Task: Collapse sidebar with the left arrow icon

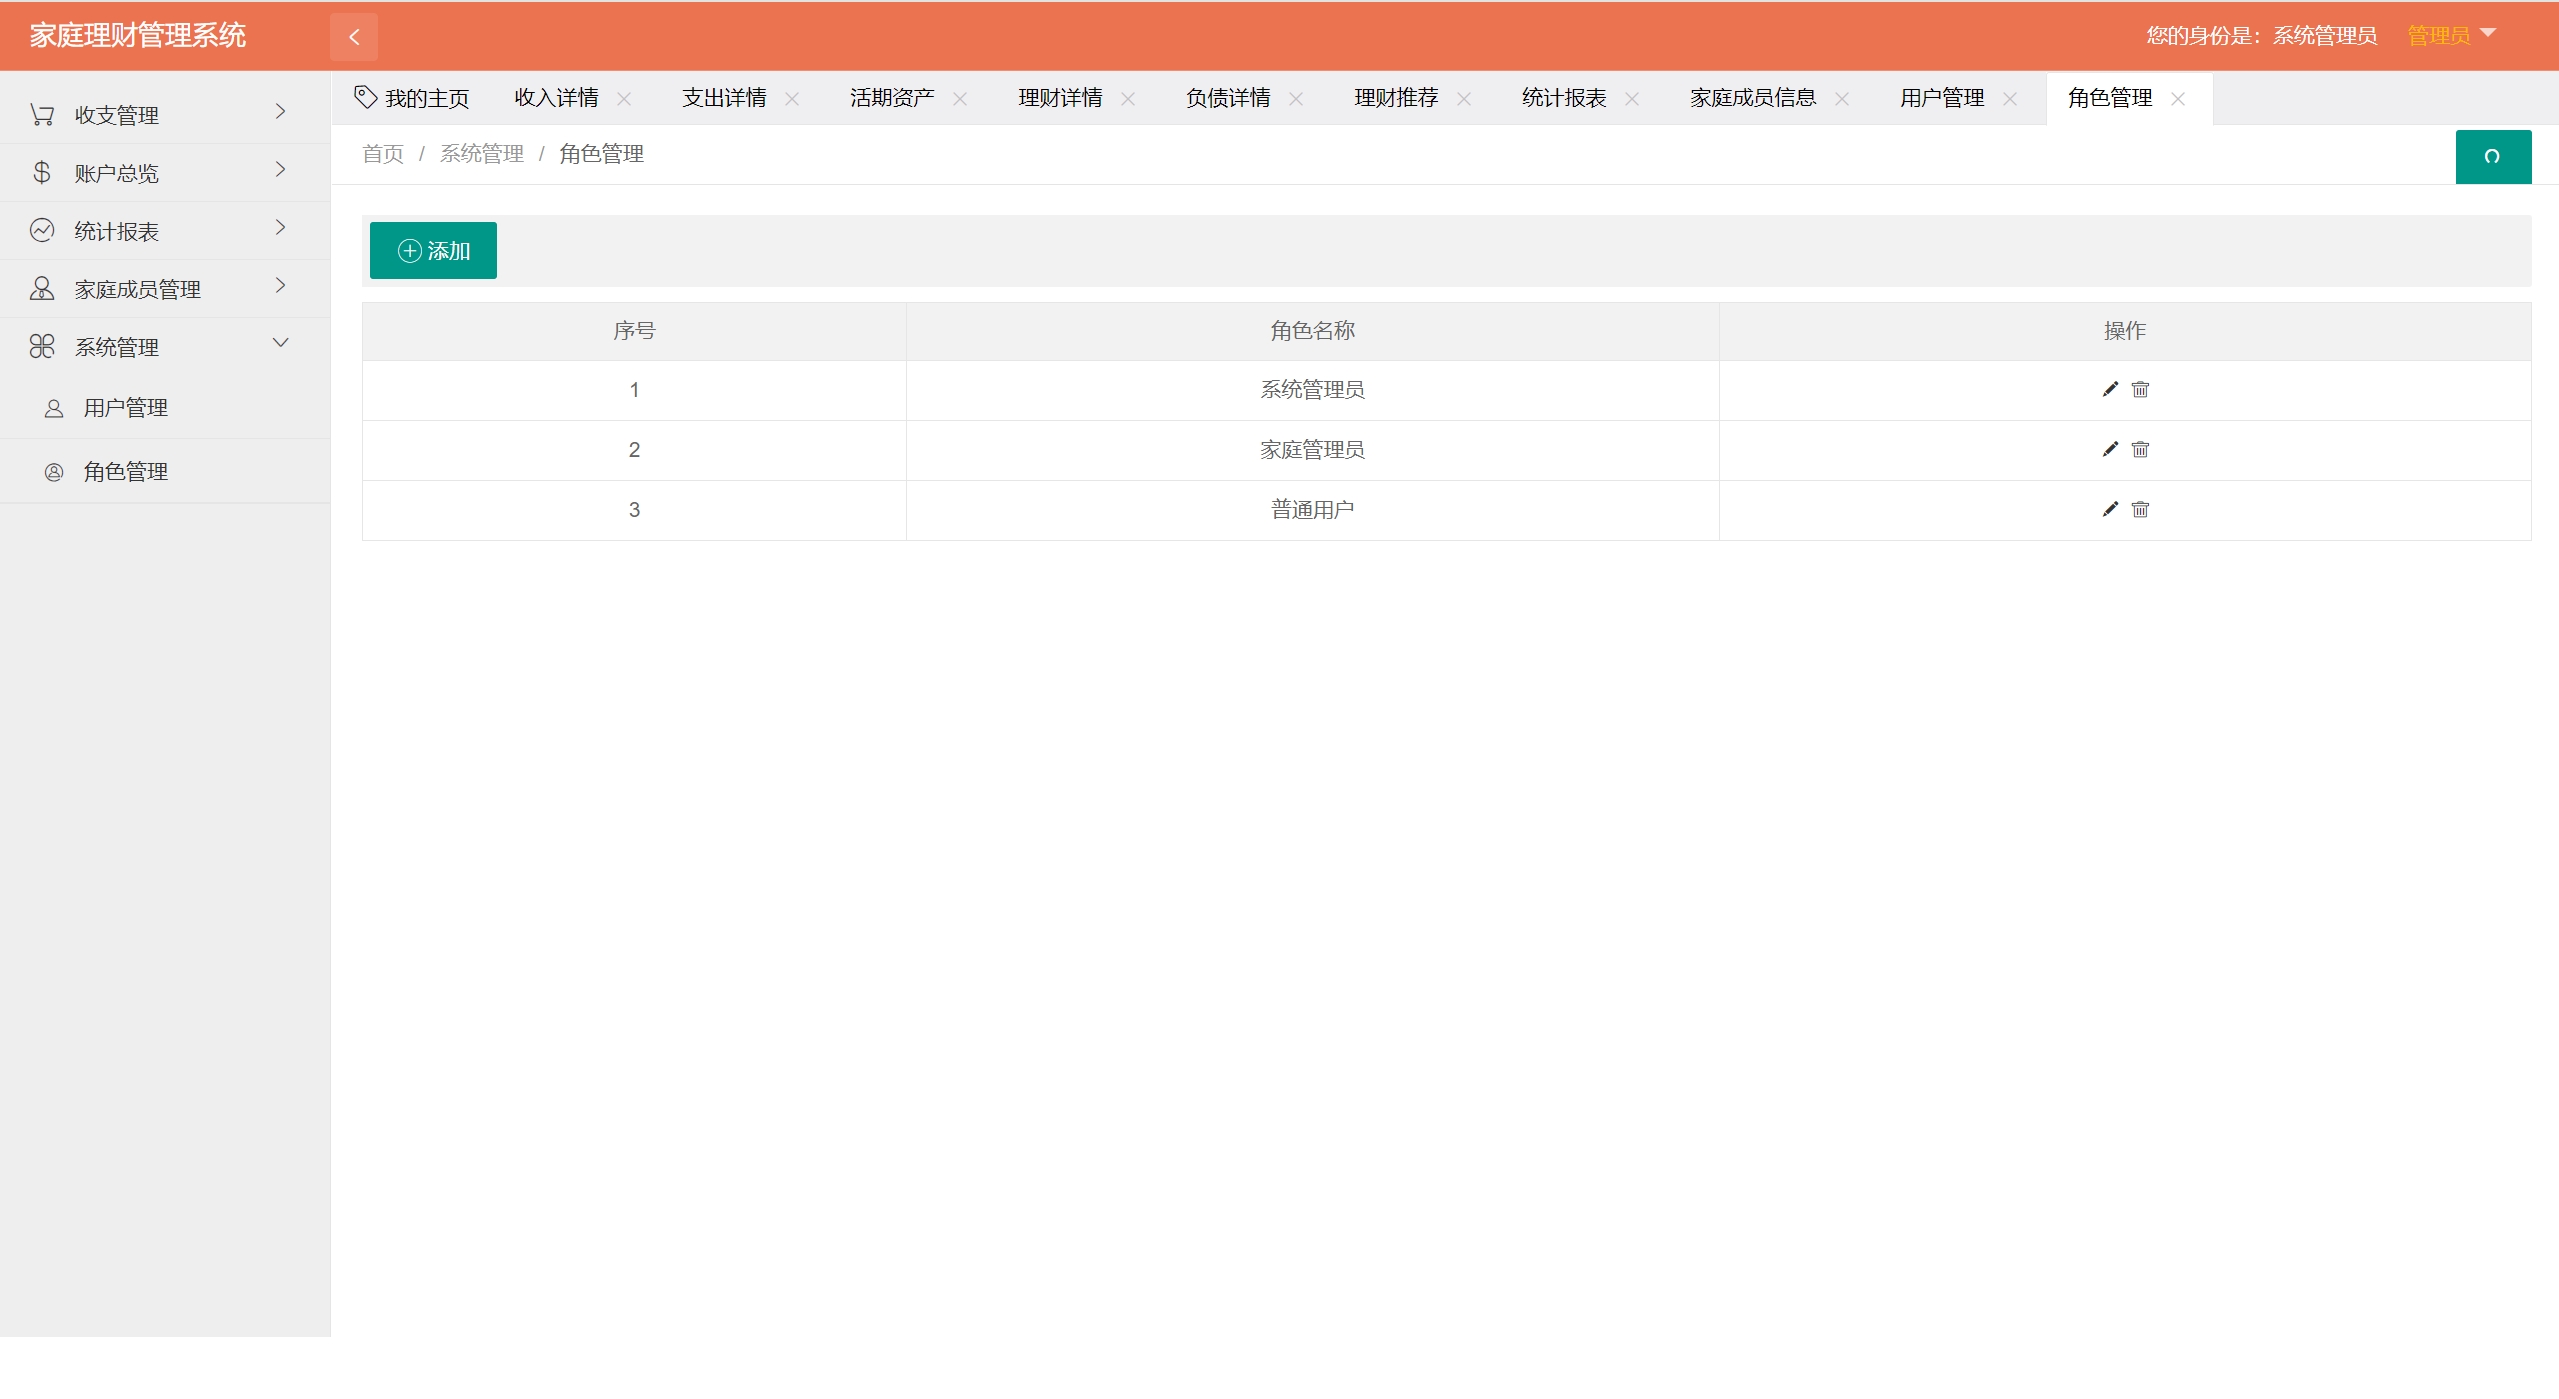Action: [354, 37]
